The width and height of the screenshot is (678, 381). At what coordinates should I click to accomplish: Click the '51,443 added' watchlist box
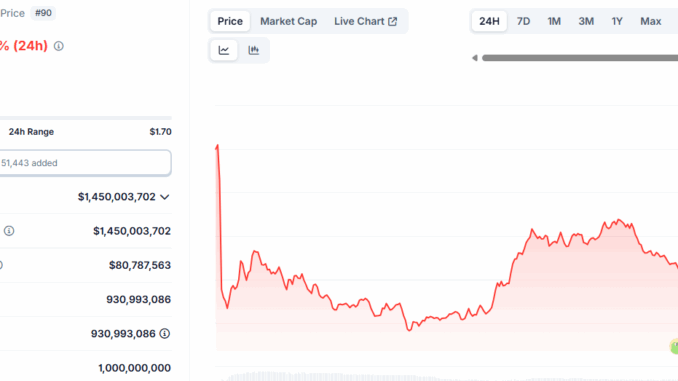click(85, 163)
